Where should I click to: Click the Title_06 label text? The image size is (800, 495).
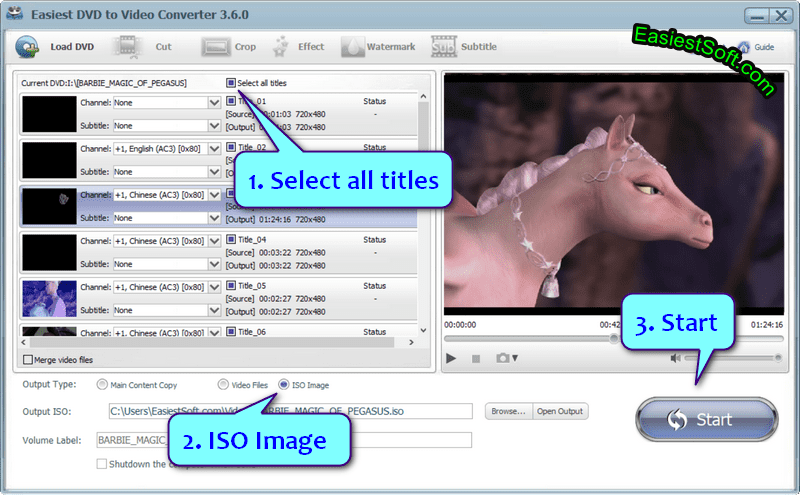[x=252, y=332]
